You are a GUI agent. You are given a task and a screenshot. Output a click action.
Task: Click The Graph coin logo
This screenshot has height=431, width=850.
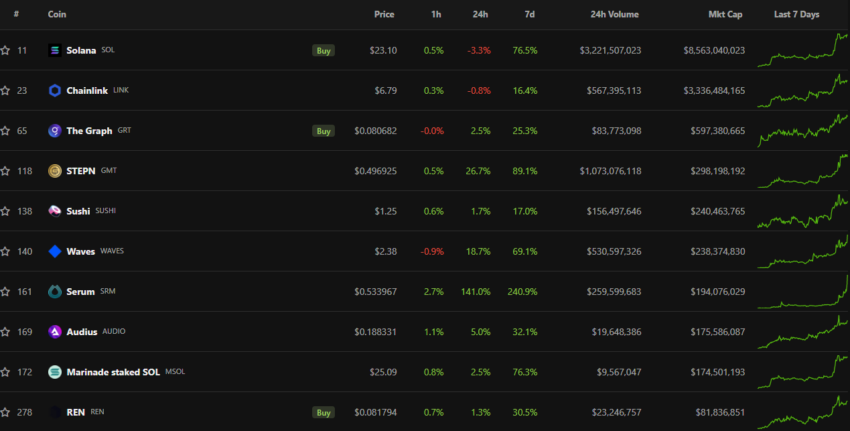pos(55,131)
